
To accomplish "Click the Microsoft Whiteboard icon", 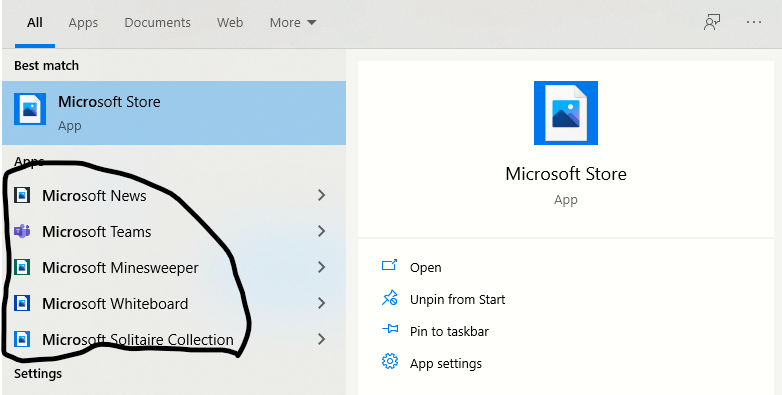I will pyautogui.click(x=22, y=303).
